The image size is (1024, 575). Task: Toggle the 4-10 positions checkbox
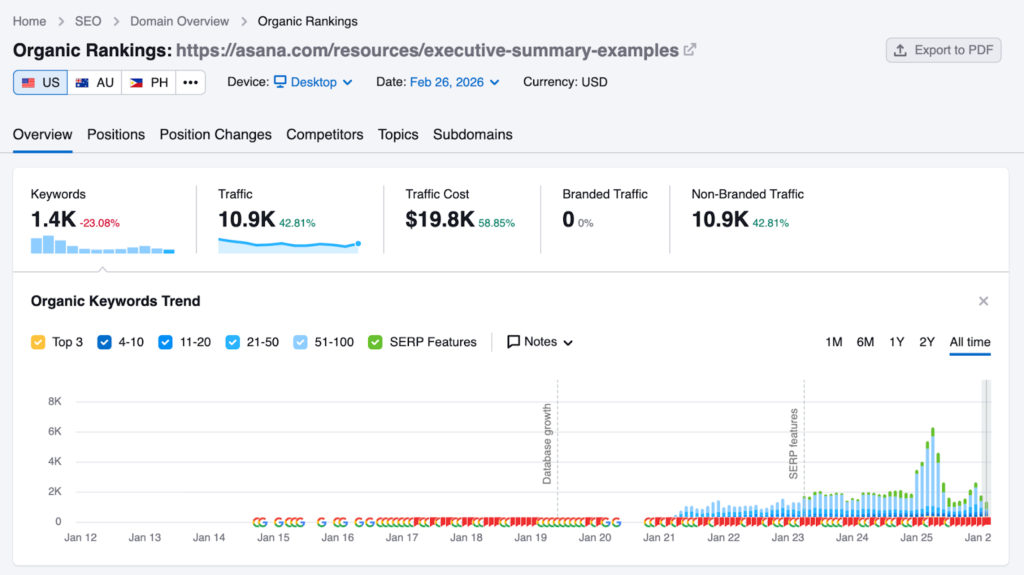(x=104, y=342)
